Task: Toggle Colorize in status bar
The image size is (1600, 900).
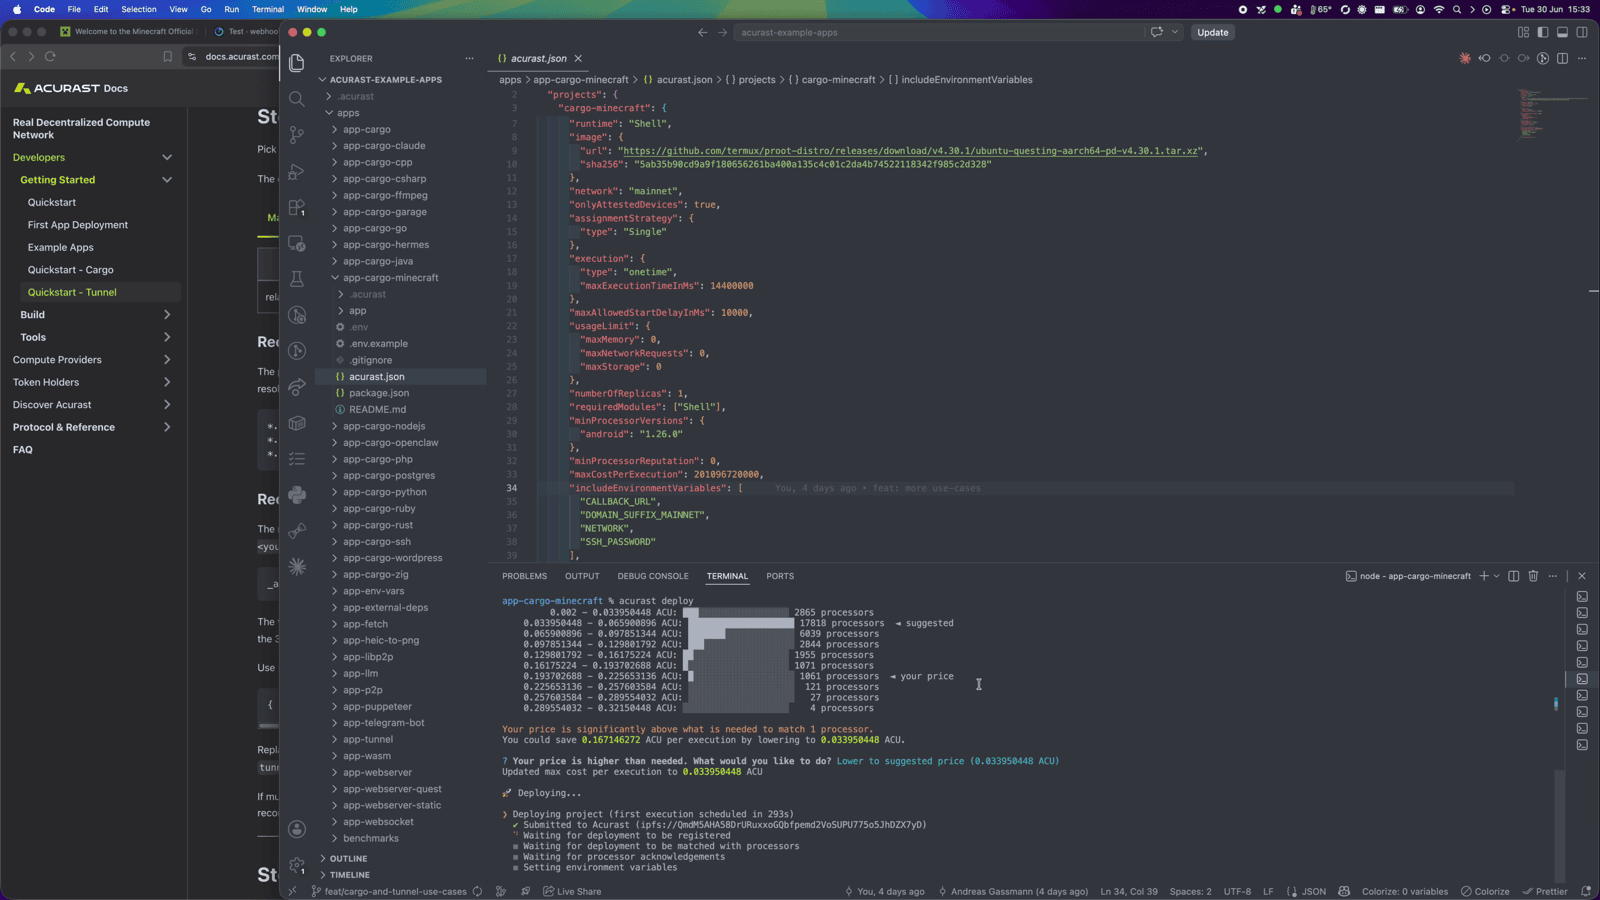Action: pyautogui.click(x=1485, y=891)
